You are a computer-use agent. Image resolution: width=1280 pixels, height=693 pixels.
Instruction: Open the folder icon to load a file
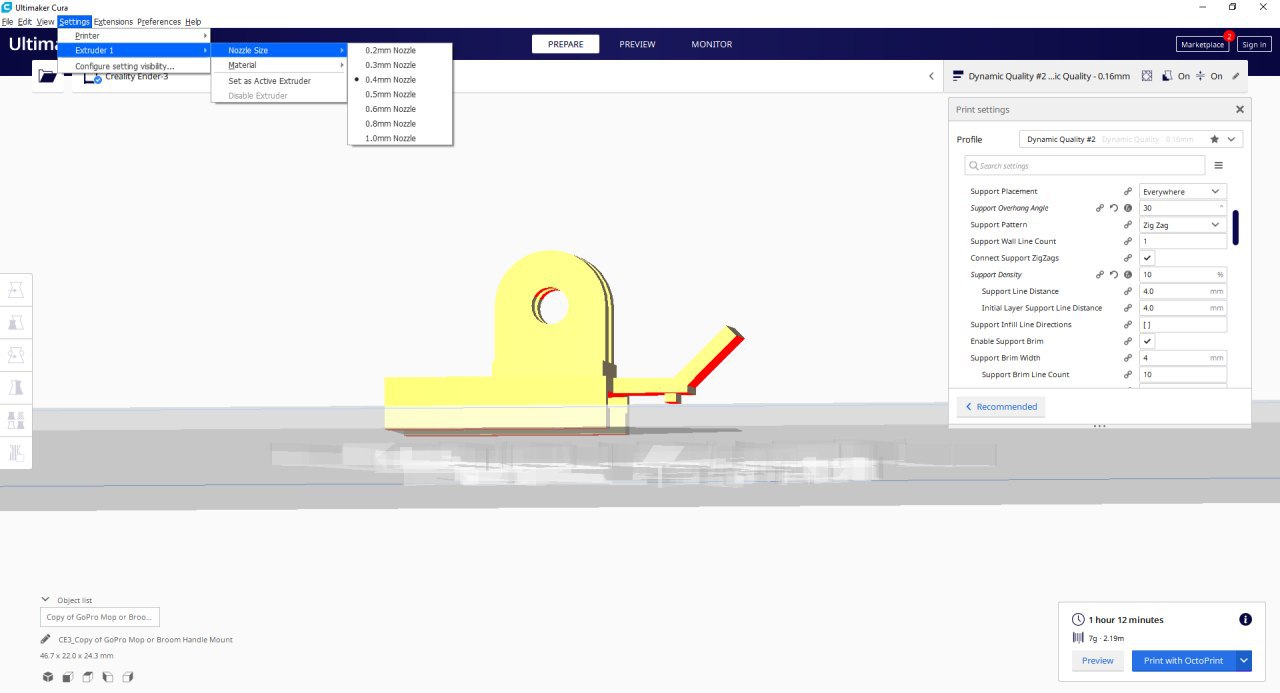(x=47, y=76)
